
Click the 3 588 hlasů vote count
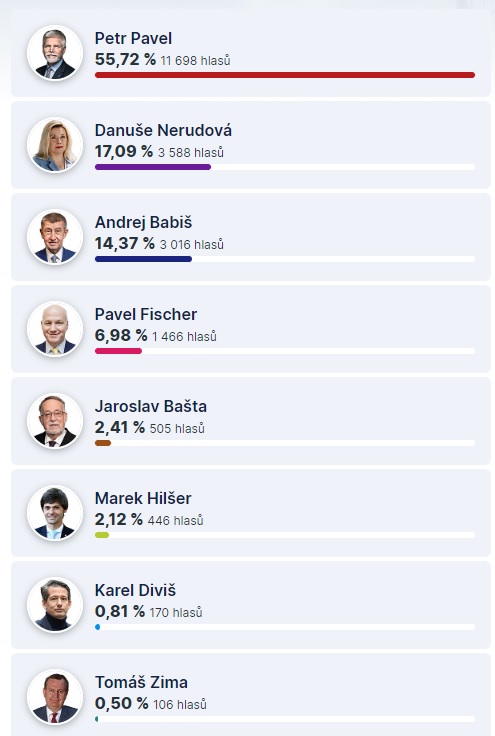click(x=191, y=153)
